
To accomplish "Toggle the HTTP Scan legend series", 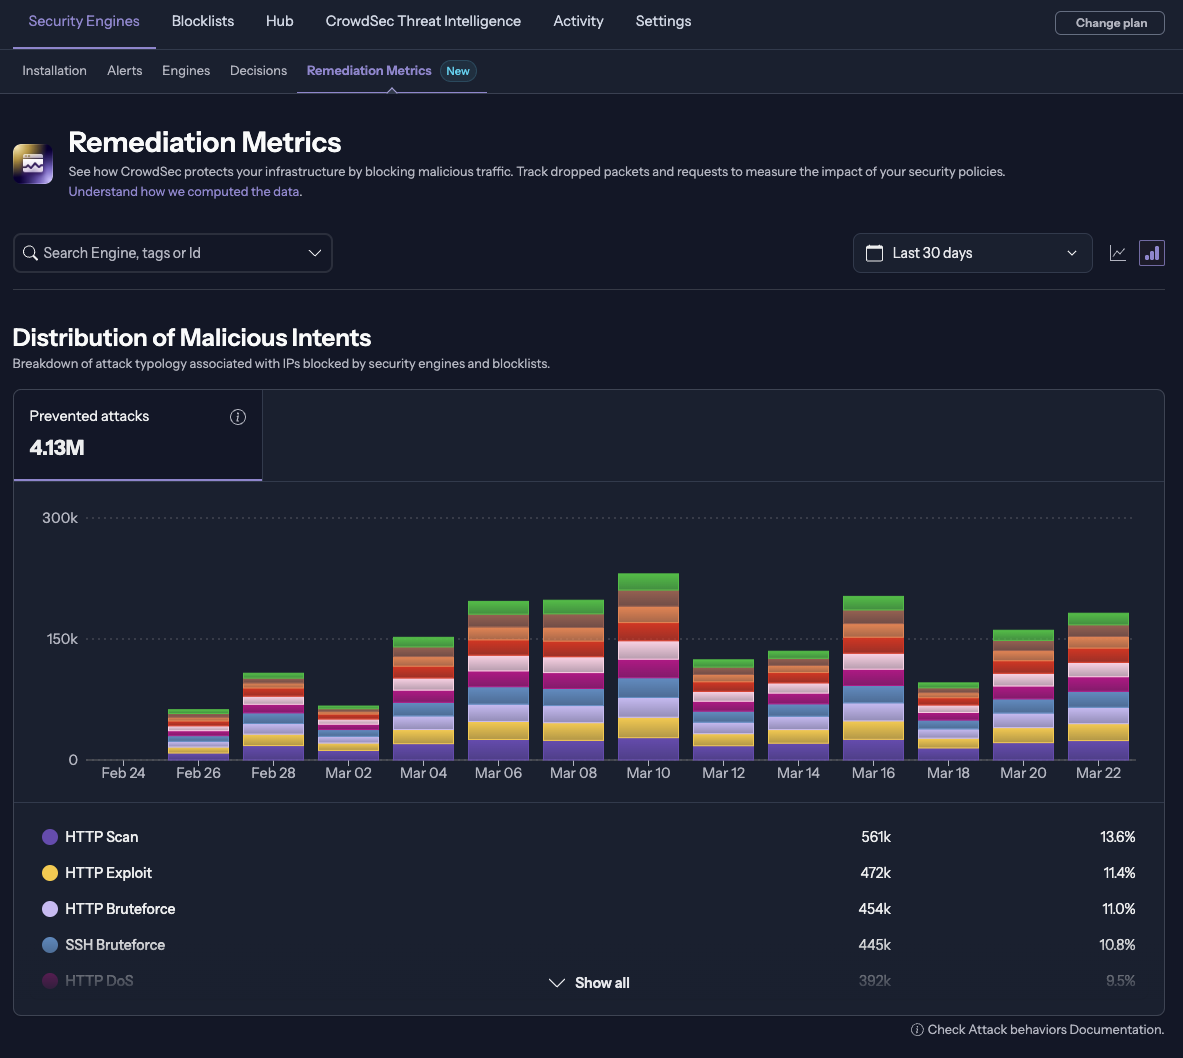I will (101, 837).
